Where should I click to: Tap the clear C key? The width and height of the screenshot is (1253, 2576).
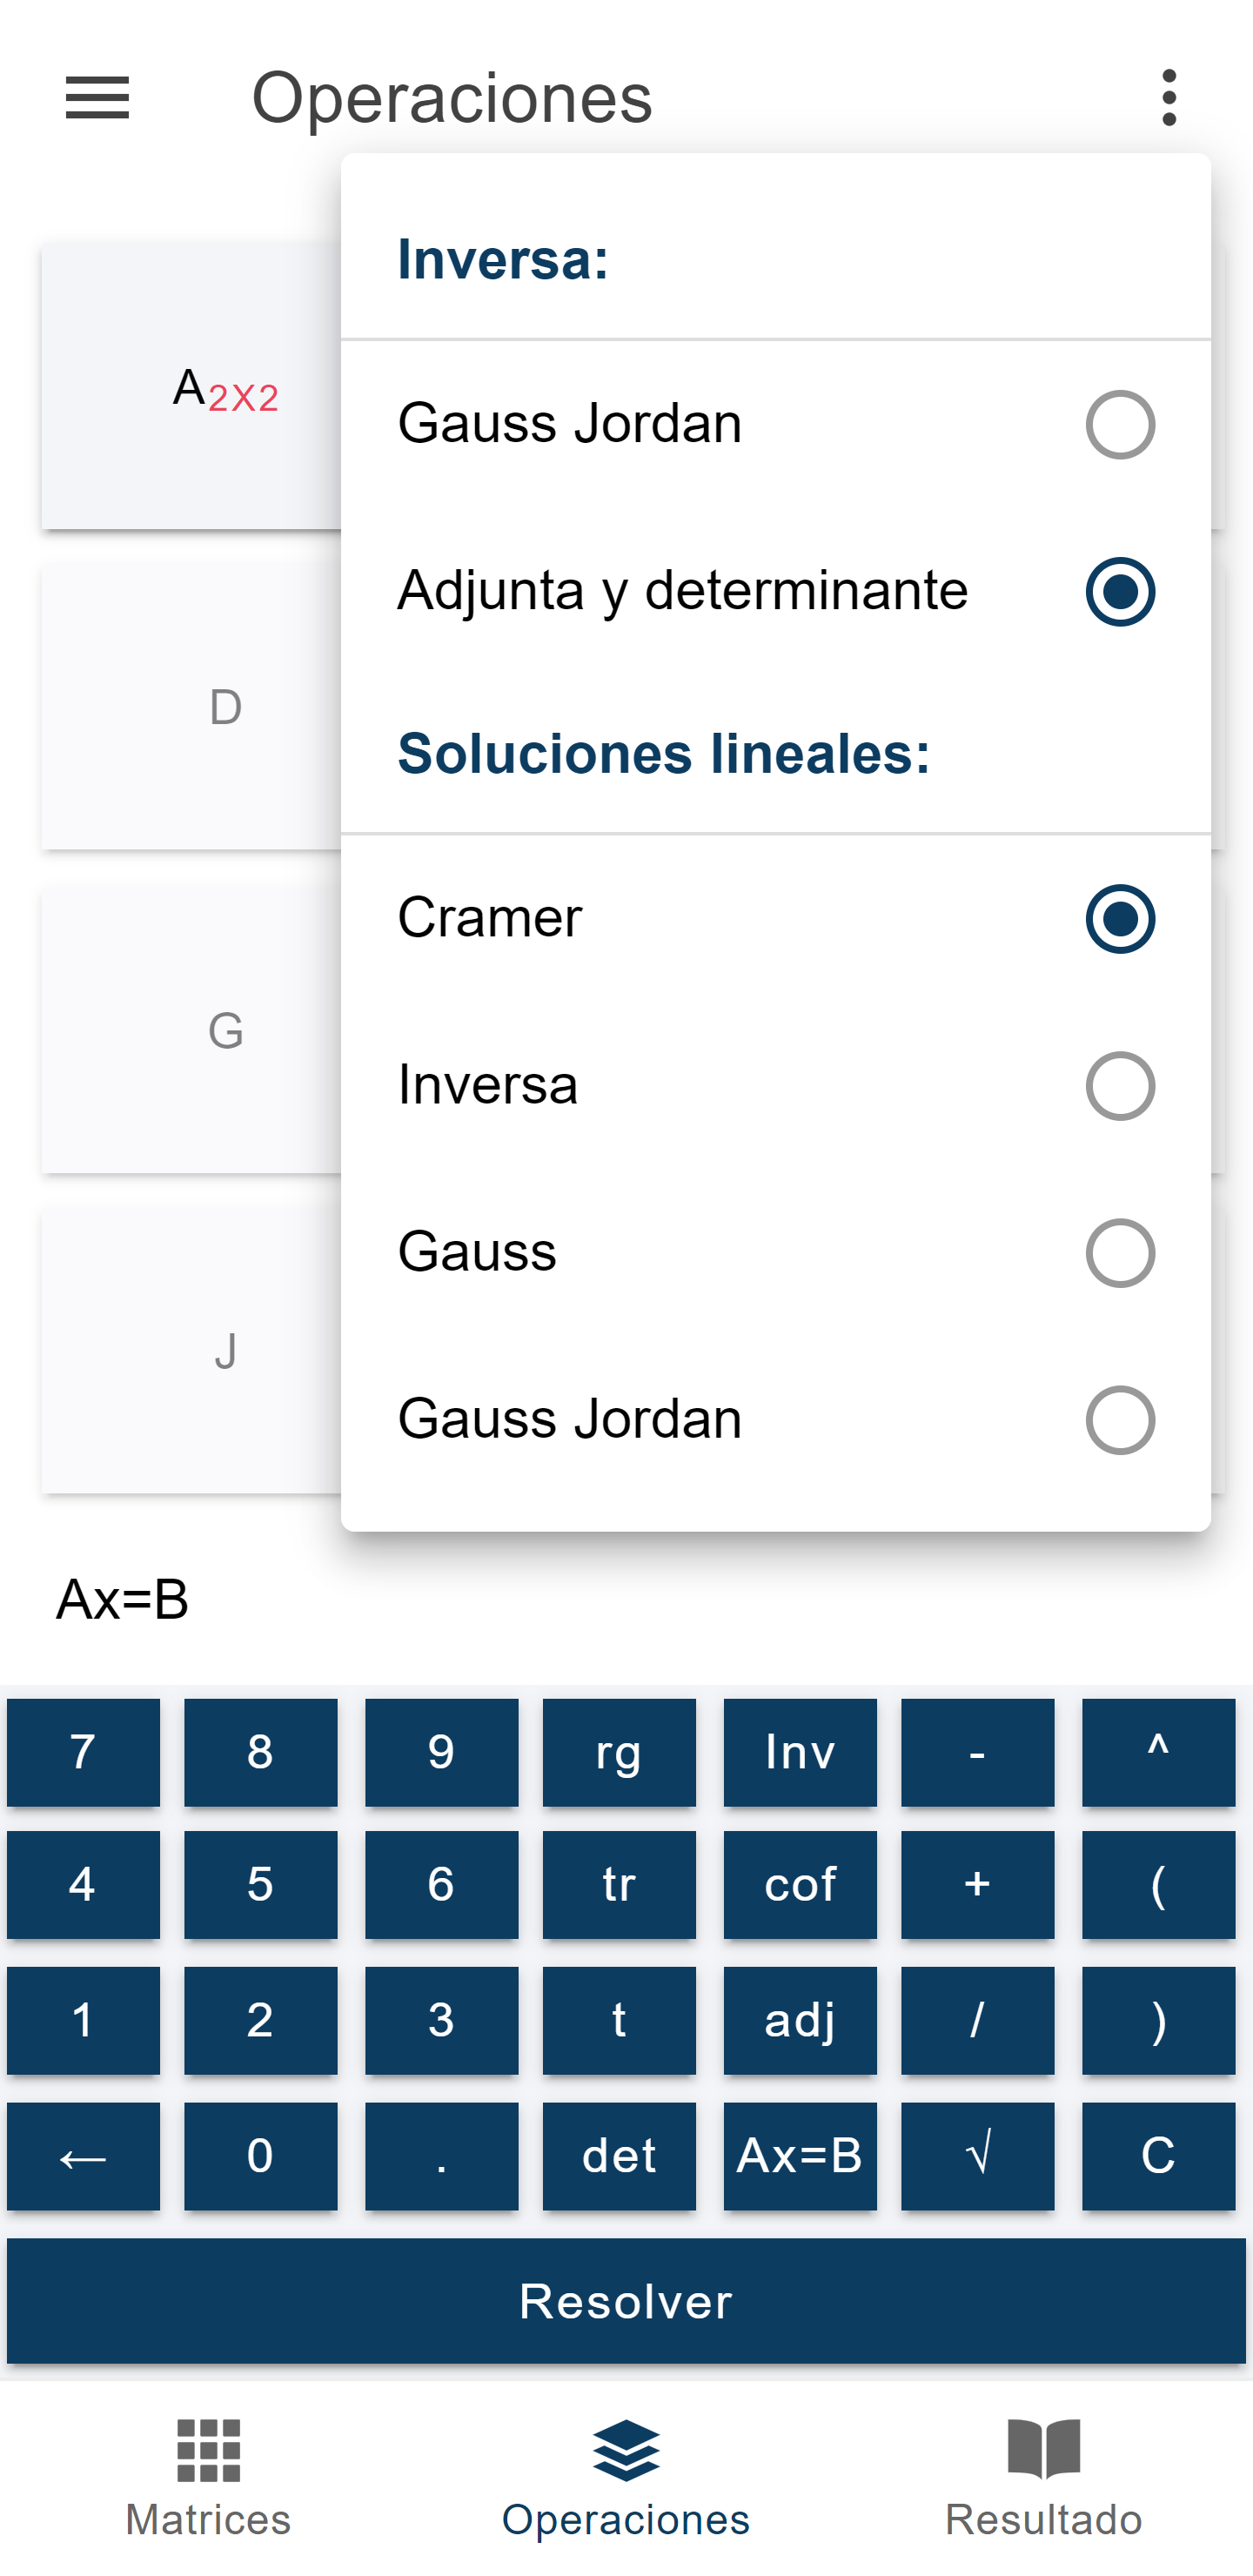[1158, 2157]
